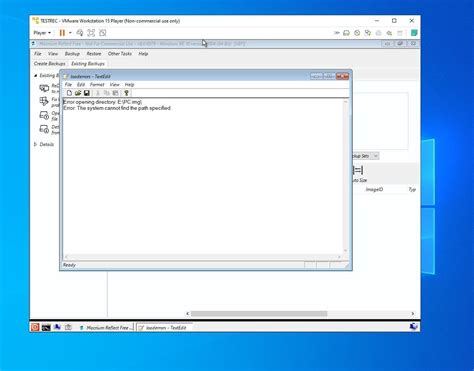
Task: Switch to Macrium Reflect Free taskbar button
Action: click(x=106, y=328)
